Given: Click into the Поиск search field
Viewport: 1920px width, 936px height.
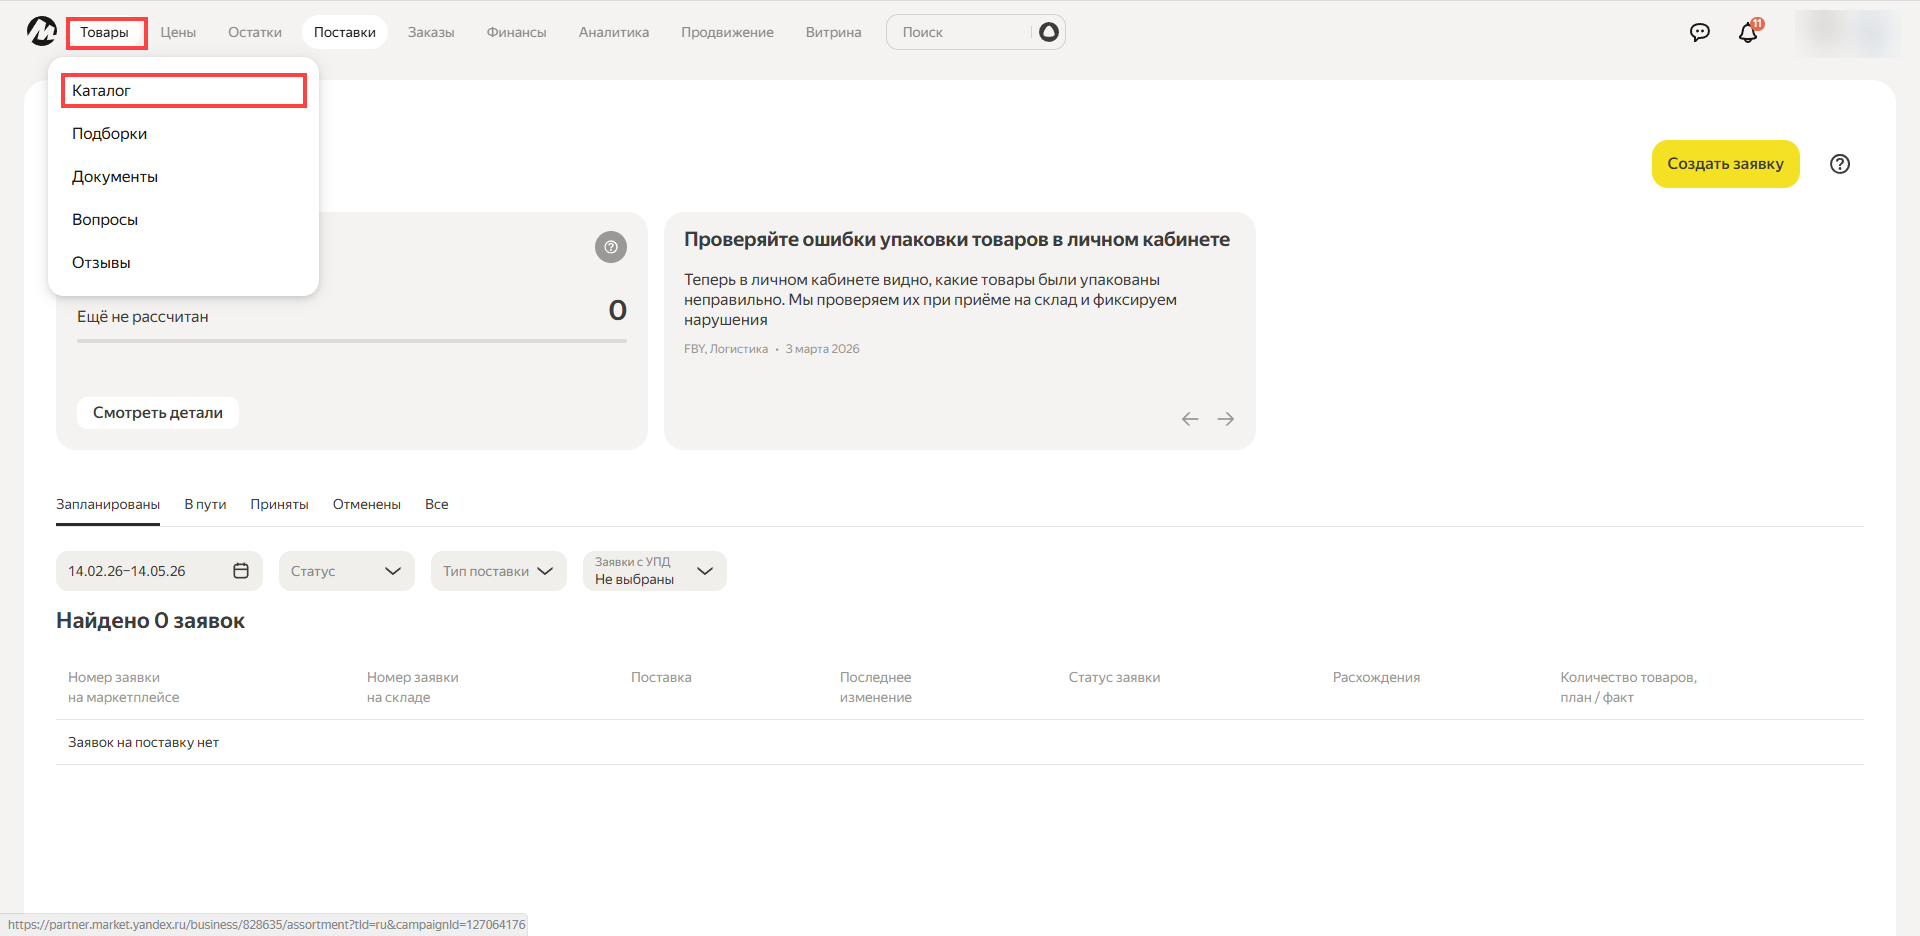Looking at the screenshot, I should (958, 32).
